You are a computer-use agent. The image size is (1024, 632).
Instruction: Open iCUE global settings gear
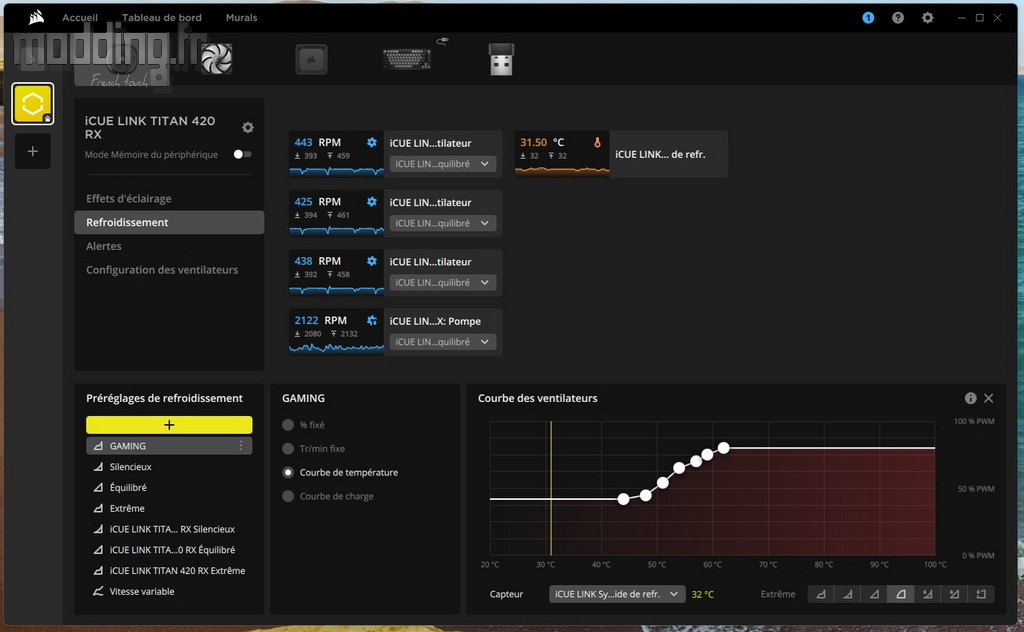[927, 18]
